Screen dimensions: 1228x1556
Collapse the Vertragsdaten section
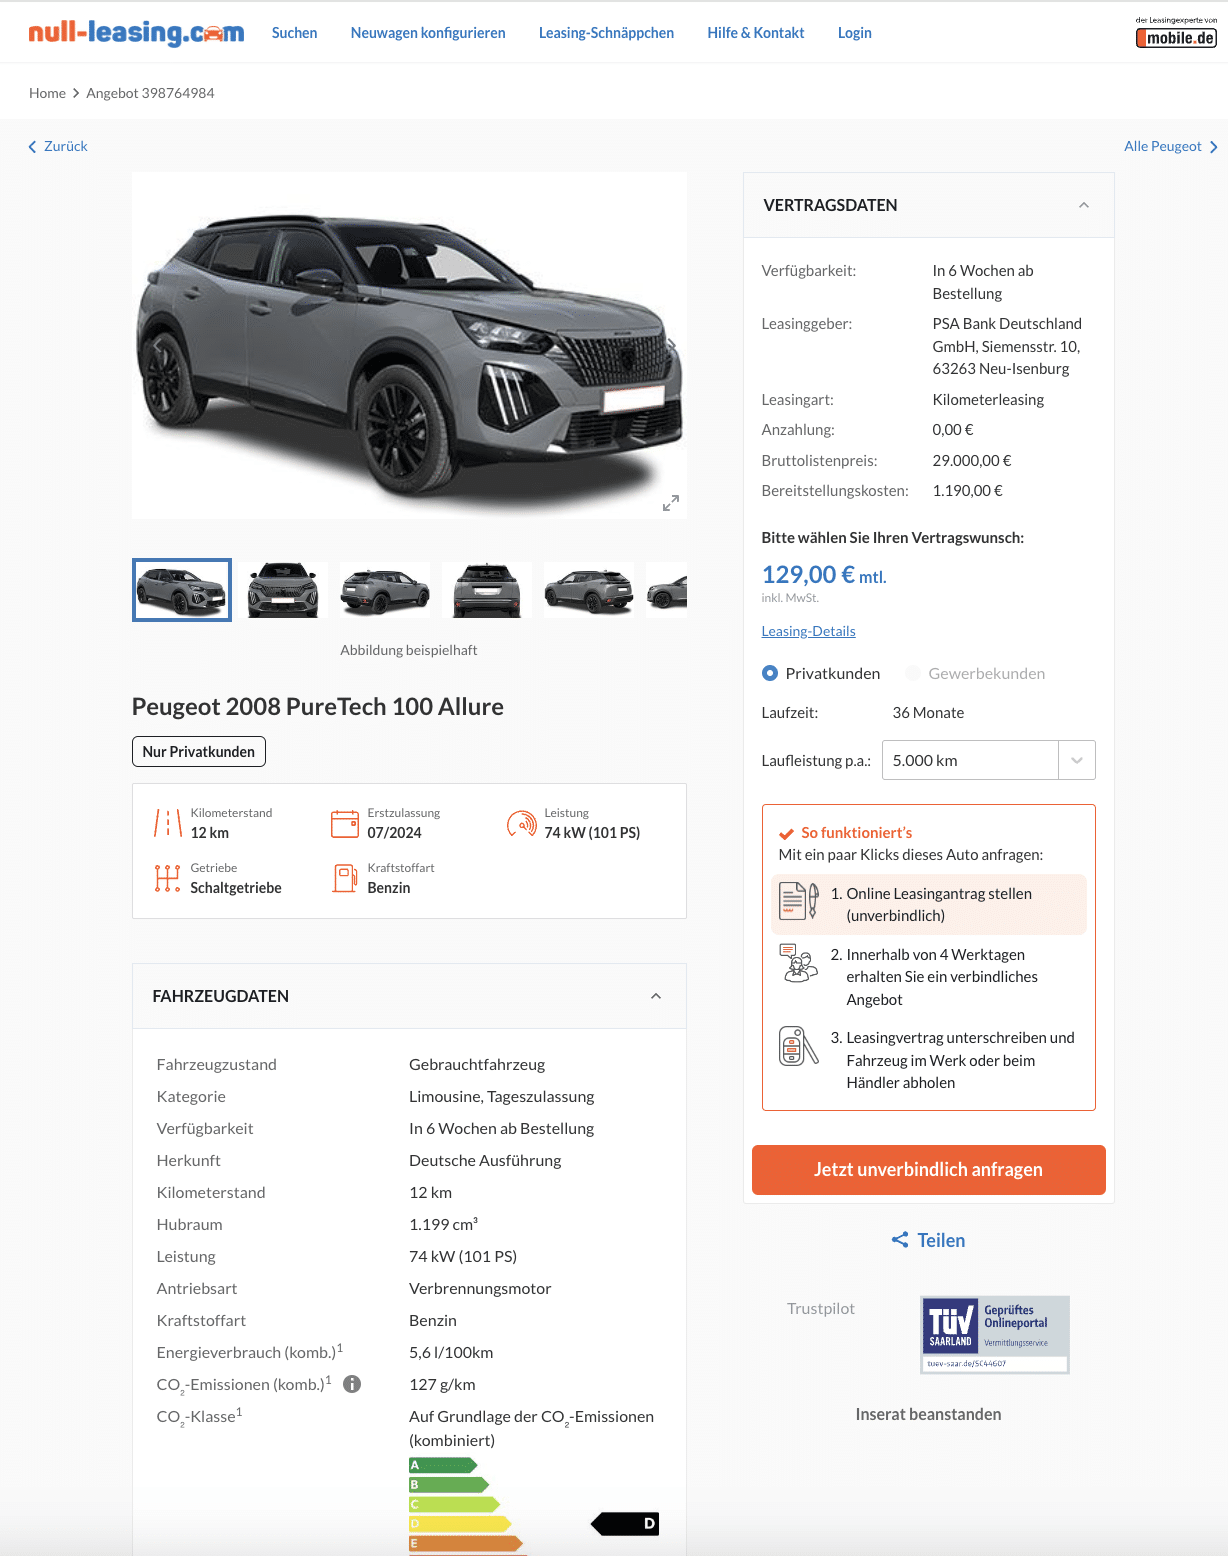tap(1084, 205)
